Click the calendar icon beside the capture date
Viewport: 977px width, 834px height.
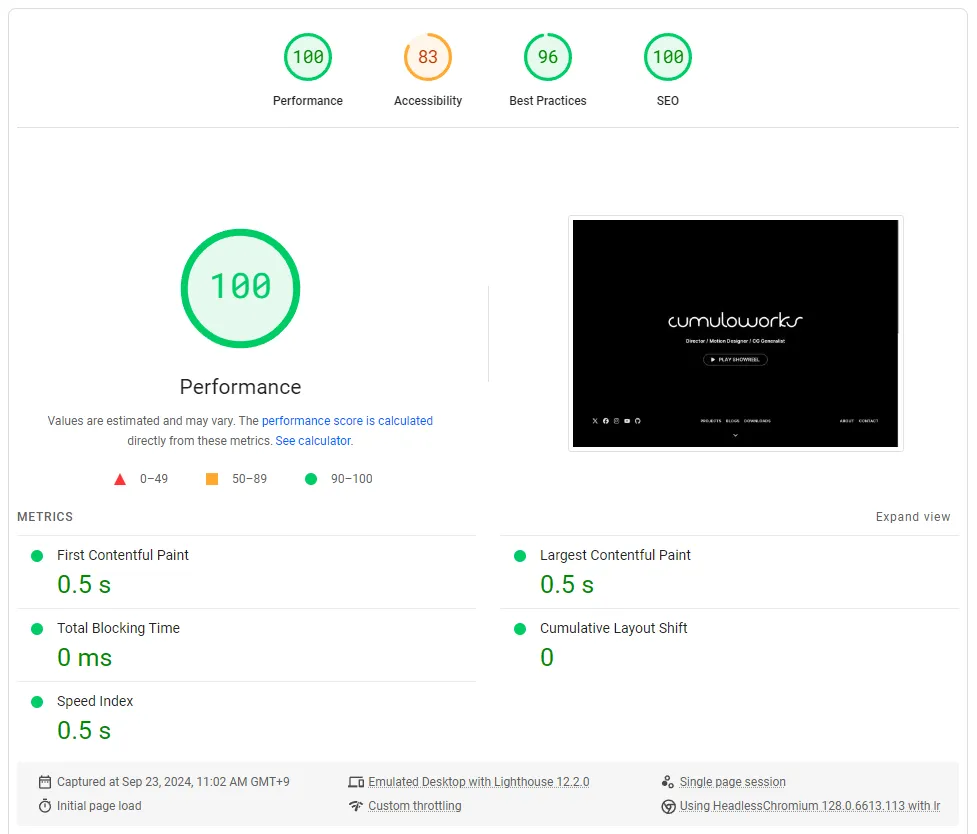click(x=45, y=782)
